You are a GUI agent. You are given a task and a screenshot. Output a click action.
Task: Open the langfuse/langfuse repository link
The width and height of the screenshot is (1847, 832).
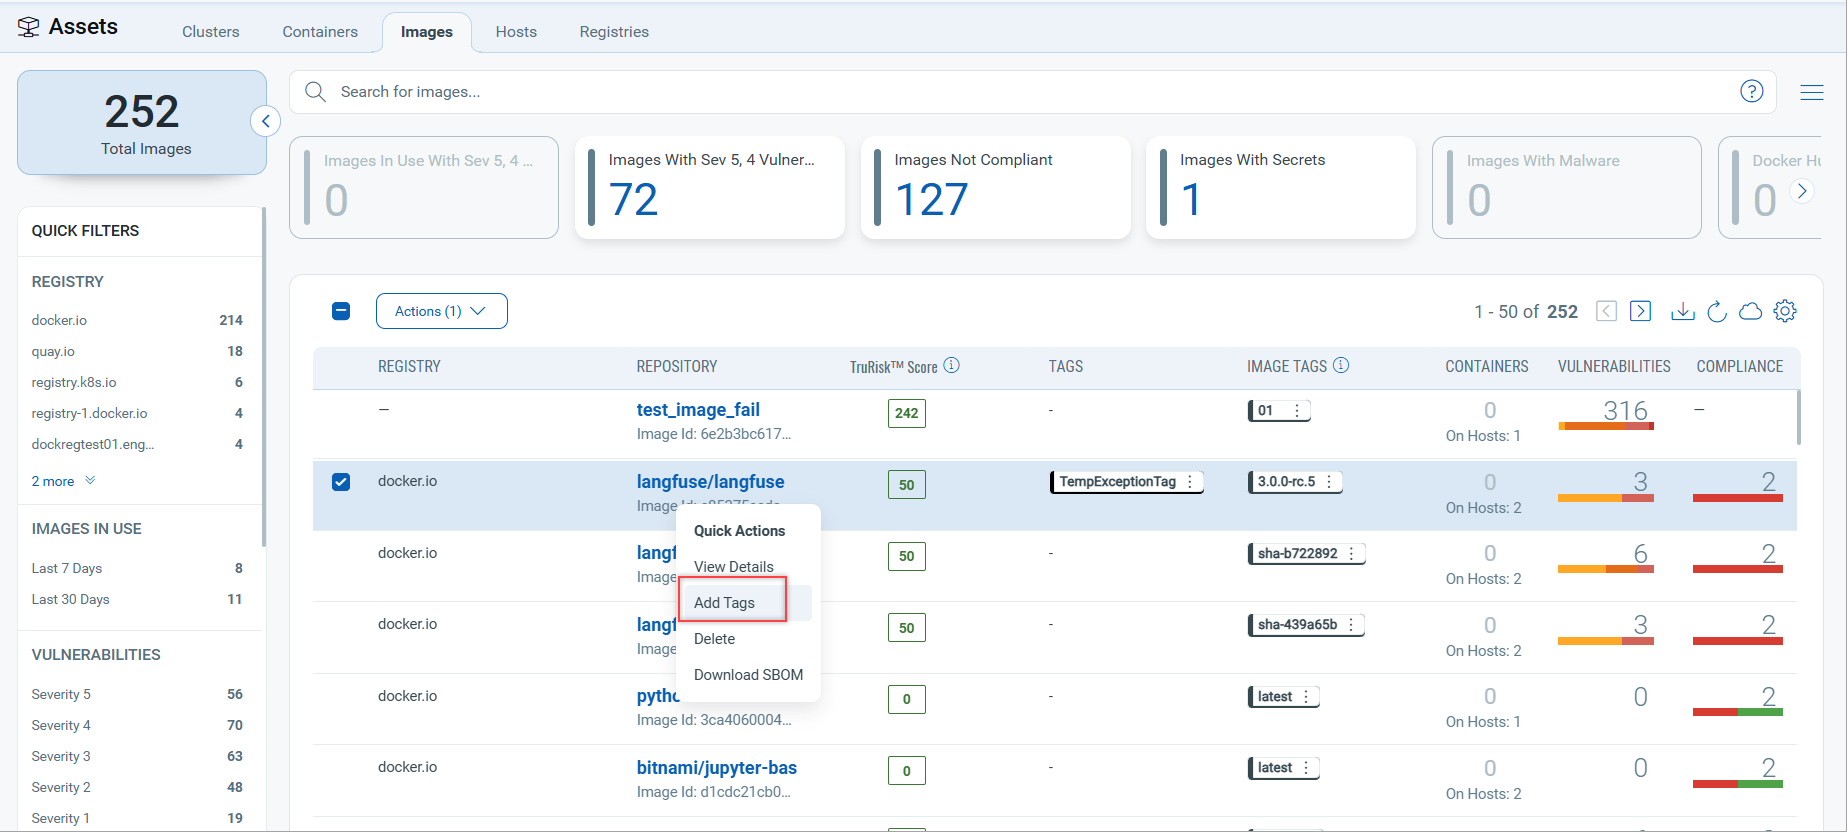710,482
